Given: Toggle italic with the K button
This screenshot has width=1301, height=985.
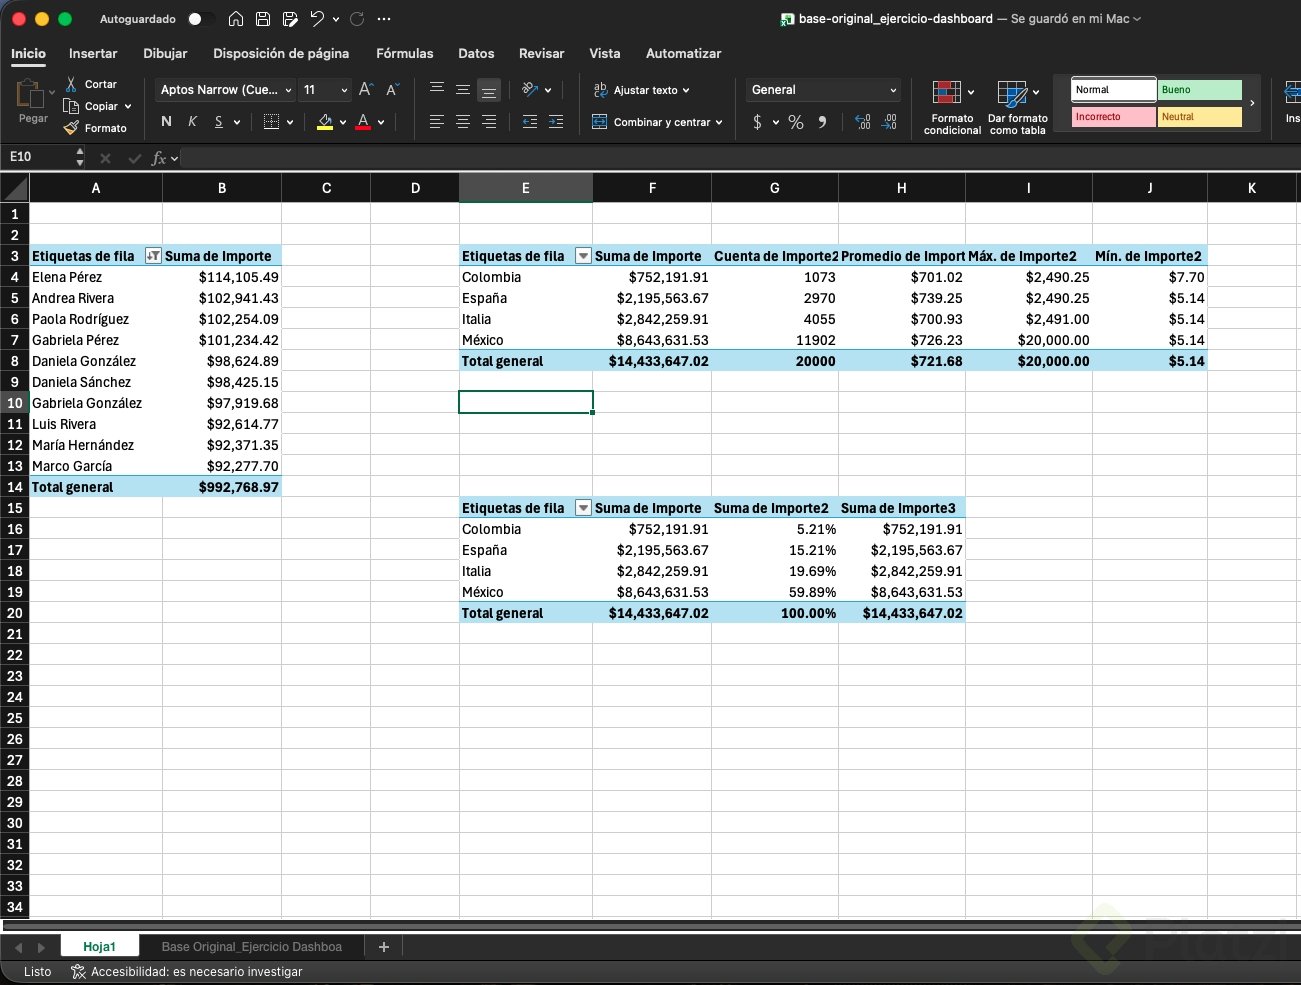Looking at the screenshot, I should pyautogui.click(x=192, y=122).
